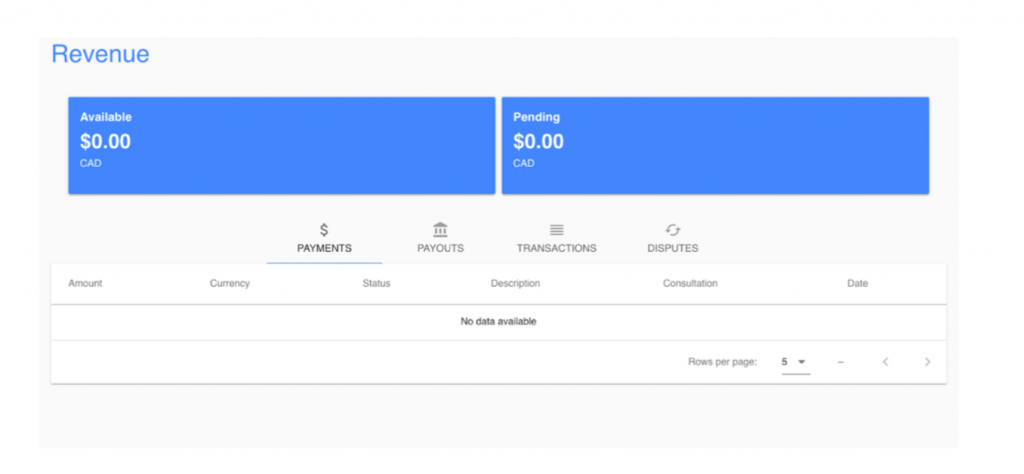Click the Pending balance card
This screenshot has width=1024, height=474.
pyautogui.click(x=715, y=146)
